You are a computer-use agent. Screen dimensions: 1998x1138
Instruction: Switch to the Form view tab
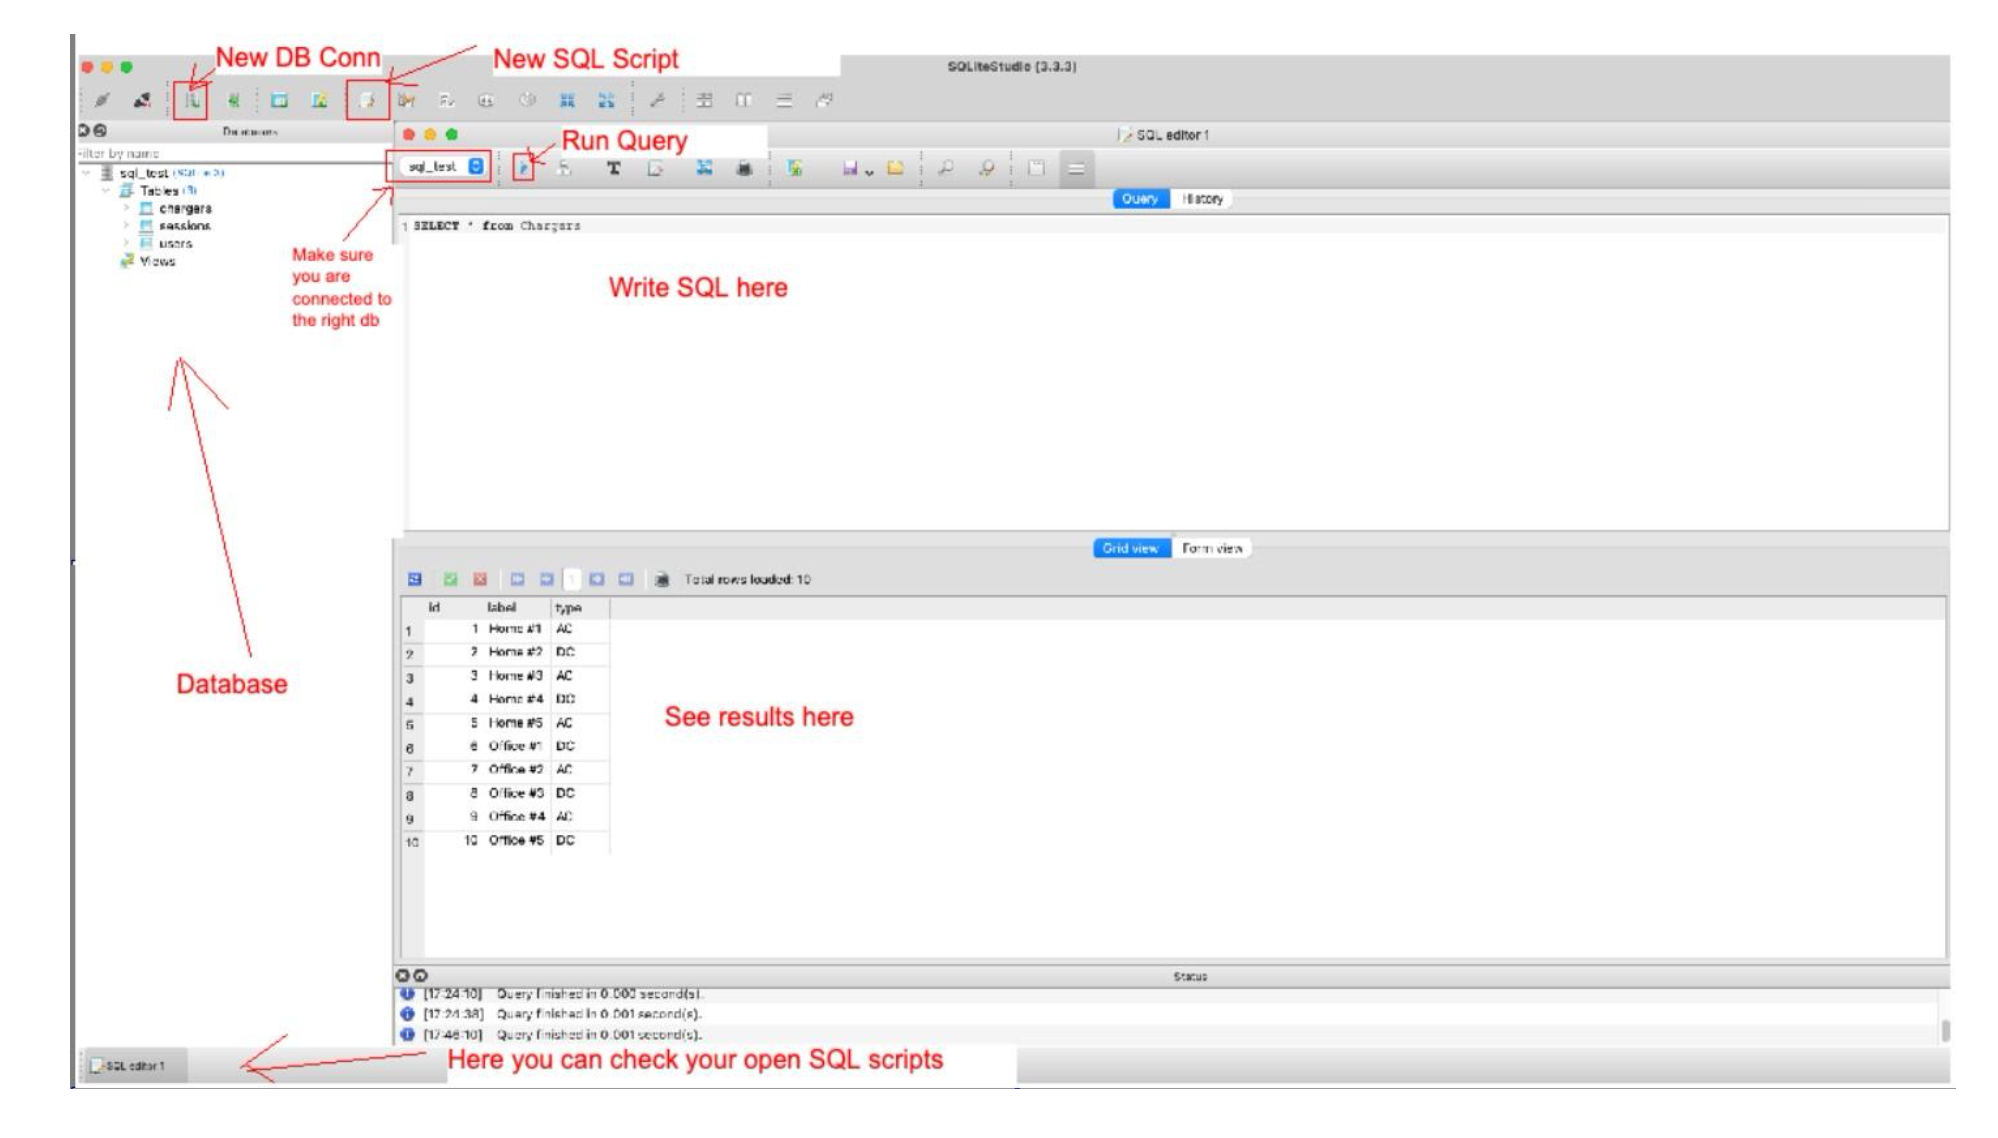point(1212,548)
